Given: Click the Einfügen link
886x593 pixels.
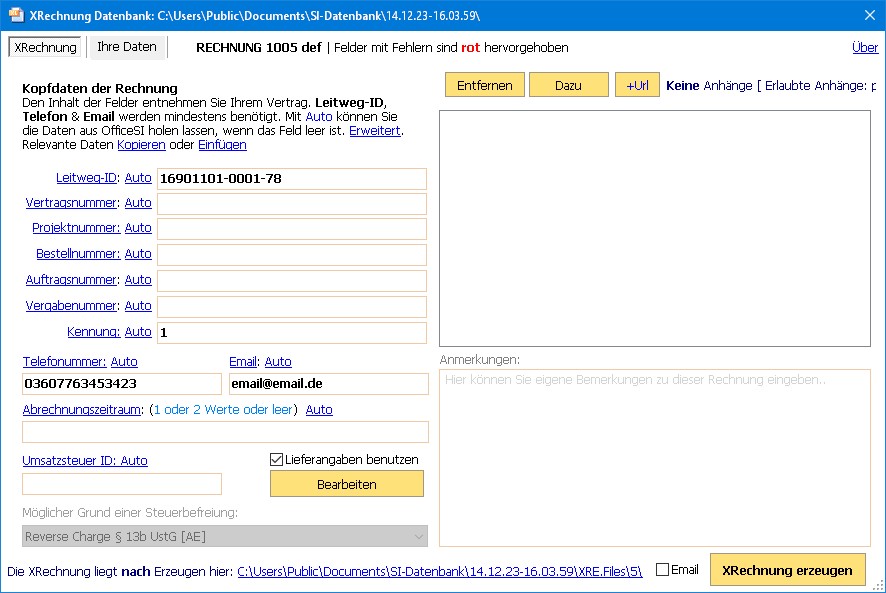Looking at the screenshot, I should pyautogui.click(x=222, y=145).
